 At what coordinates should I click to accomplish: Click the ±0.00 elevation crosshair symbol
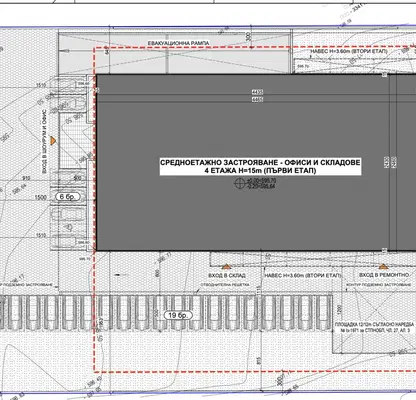point(239,183)
